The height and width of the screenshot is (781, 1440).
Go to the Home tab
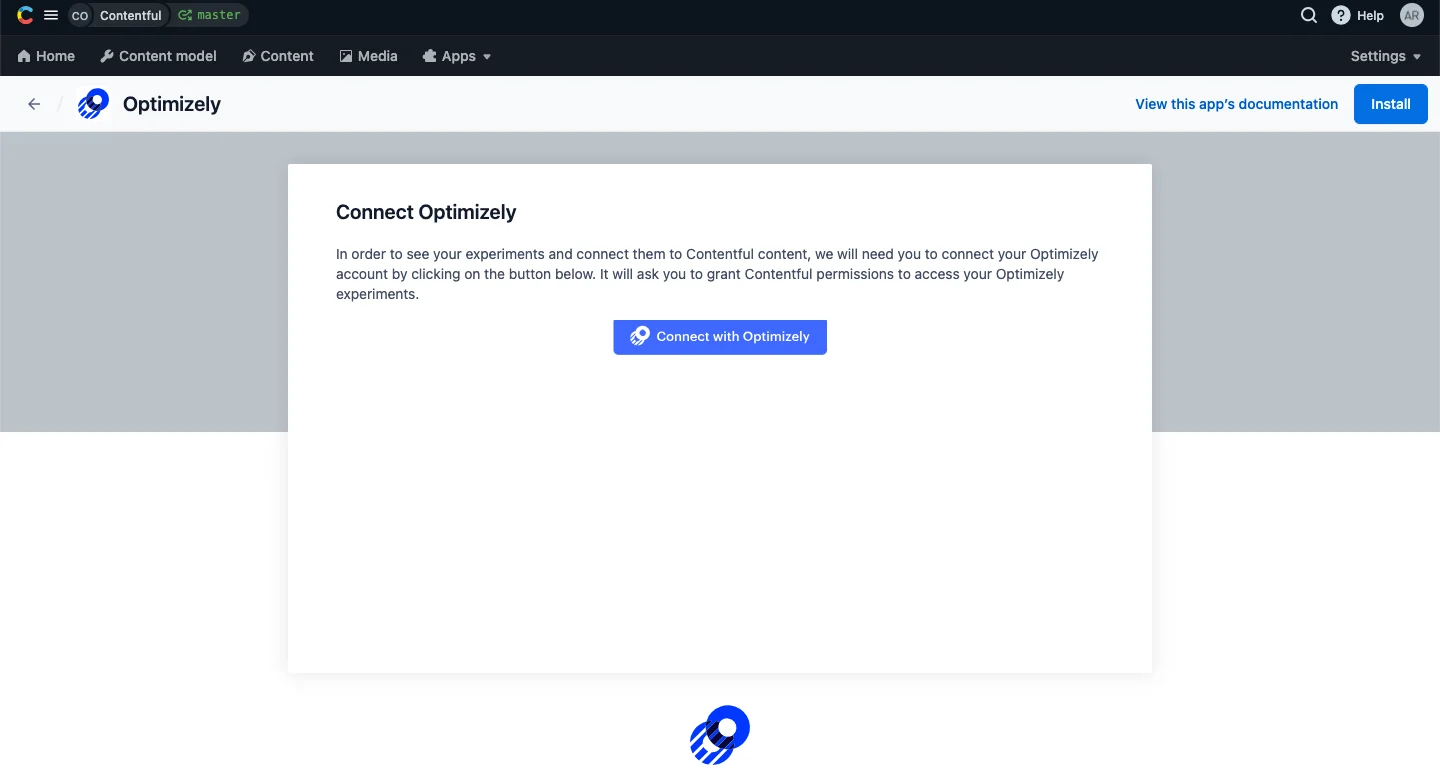click(x=46, y=56)
